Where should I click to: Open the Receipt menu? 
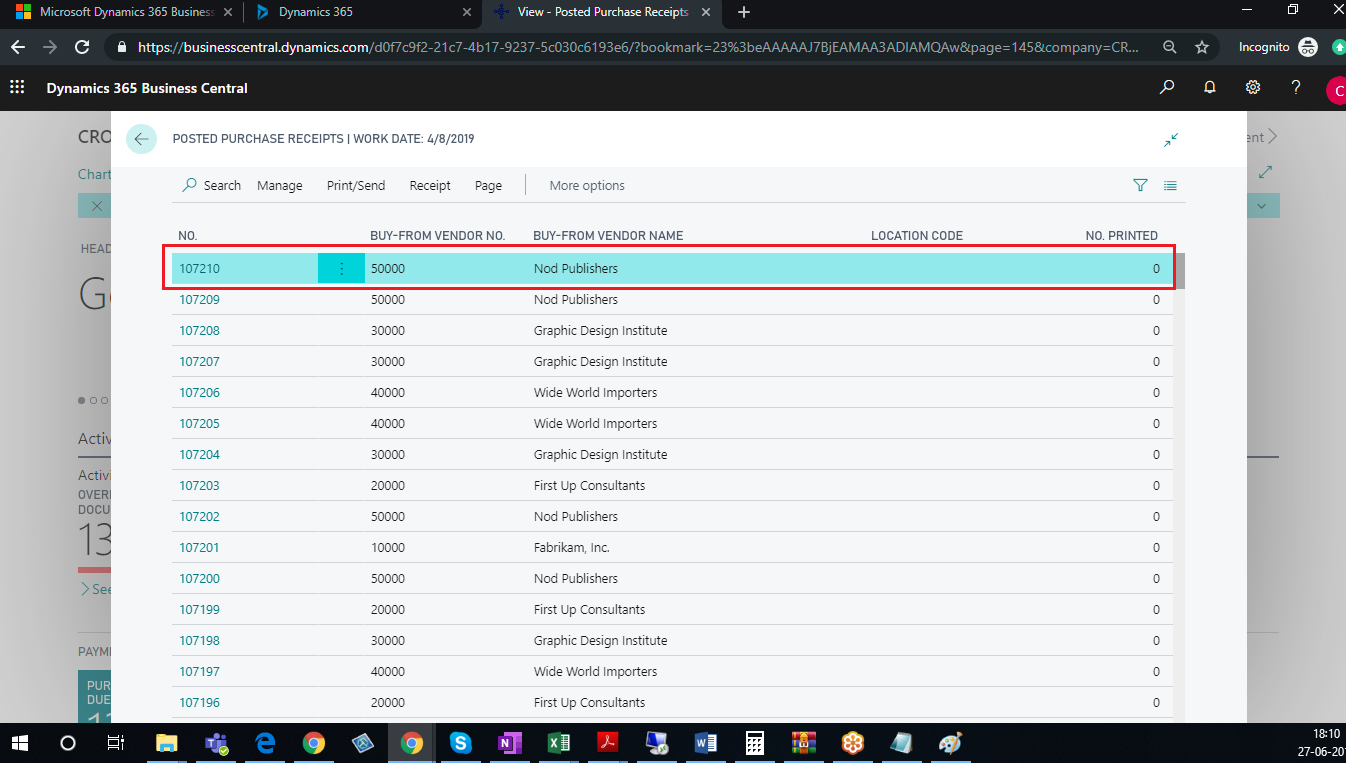[430, 185]
